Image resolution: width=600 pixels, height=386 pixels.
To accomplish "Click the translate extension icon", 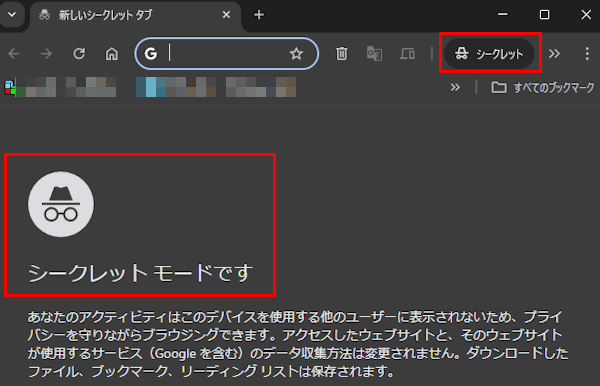I will 374,54.
